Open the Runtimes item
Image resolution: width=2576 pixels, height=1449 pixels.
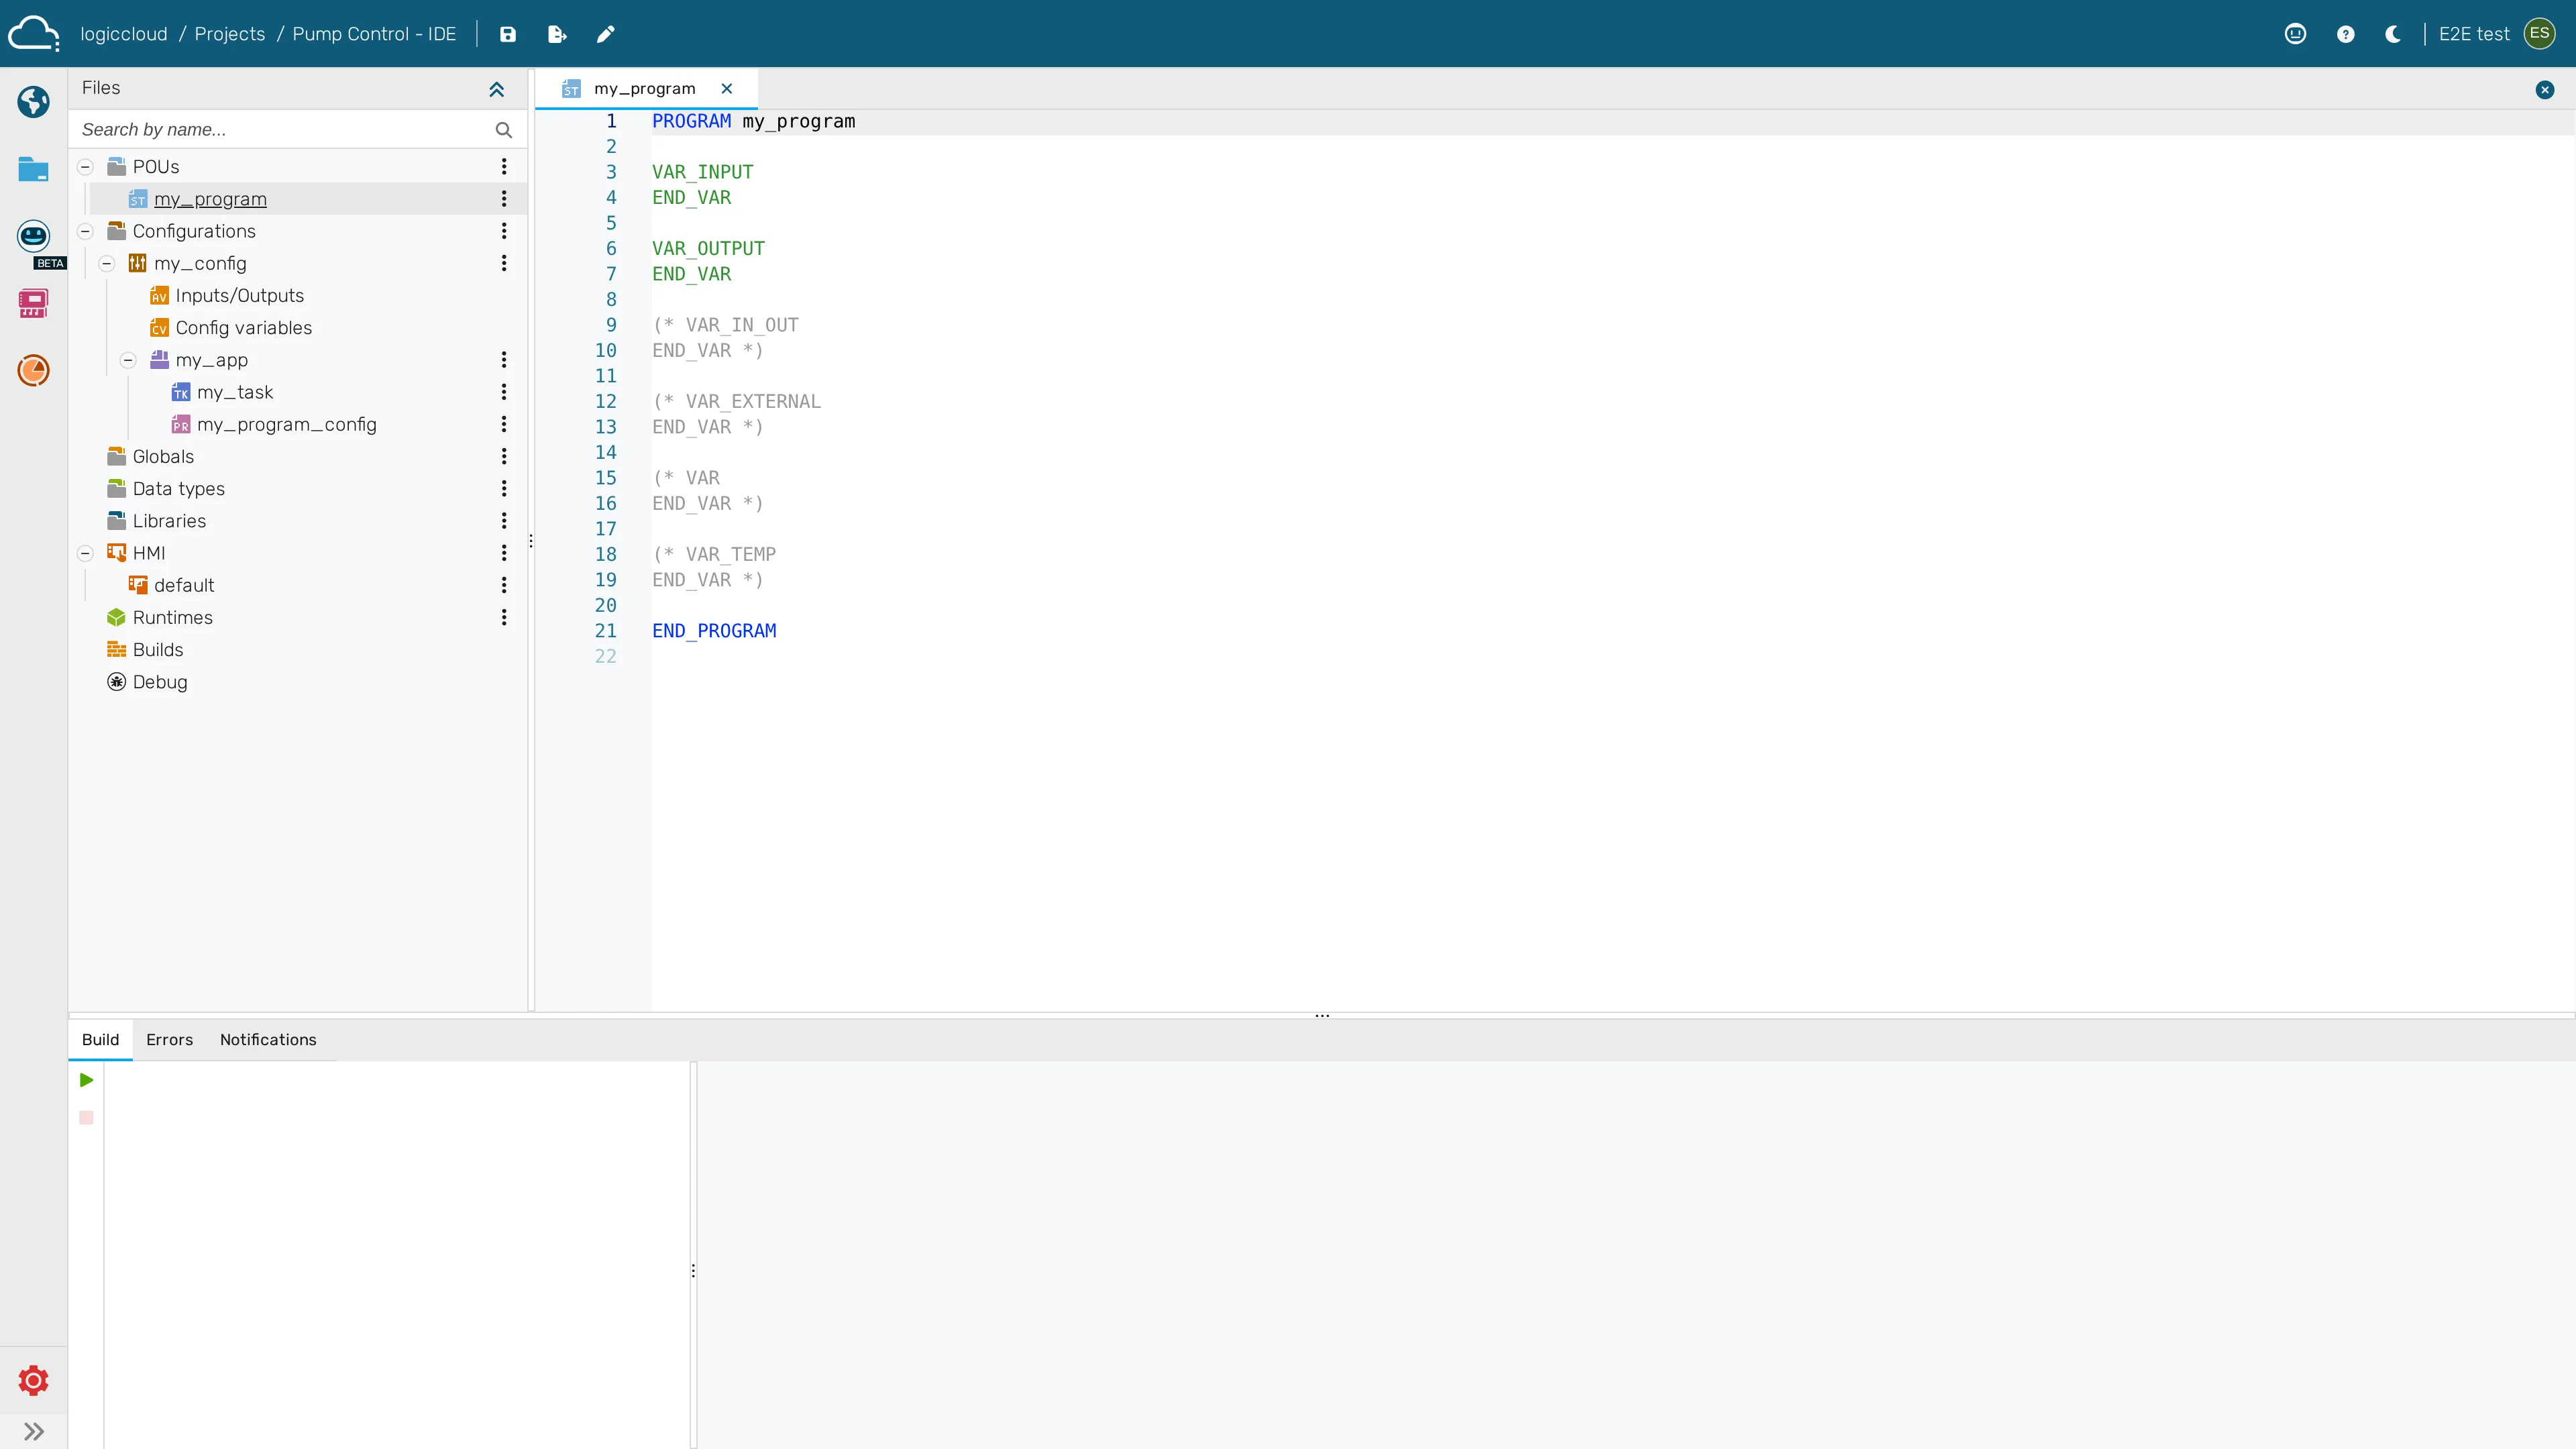(172, 617)
